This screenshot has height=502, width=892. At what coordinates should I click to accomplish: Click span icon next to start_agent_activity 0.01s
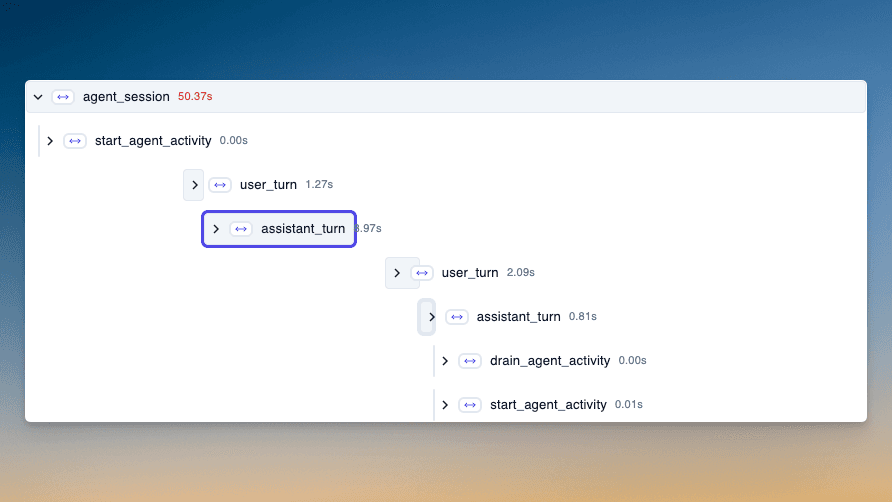point(470,405)
